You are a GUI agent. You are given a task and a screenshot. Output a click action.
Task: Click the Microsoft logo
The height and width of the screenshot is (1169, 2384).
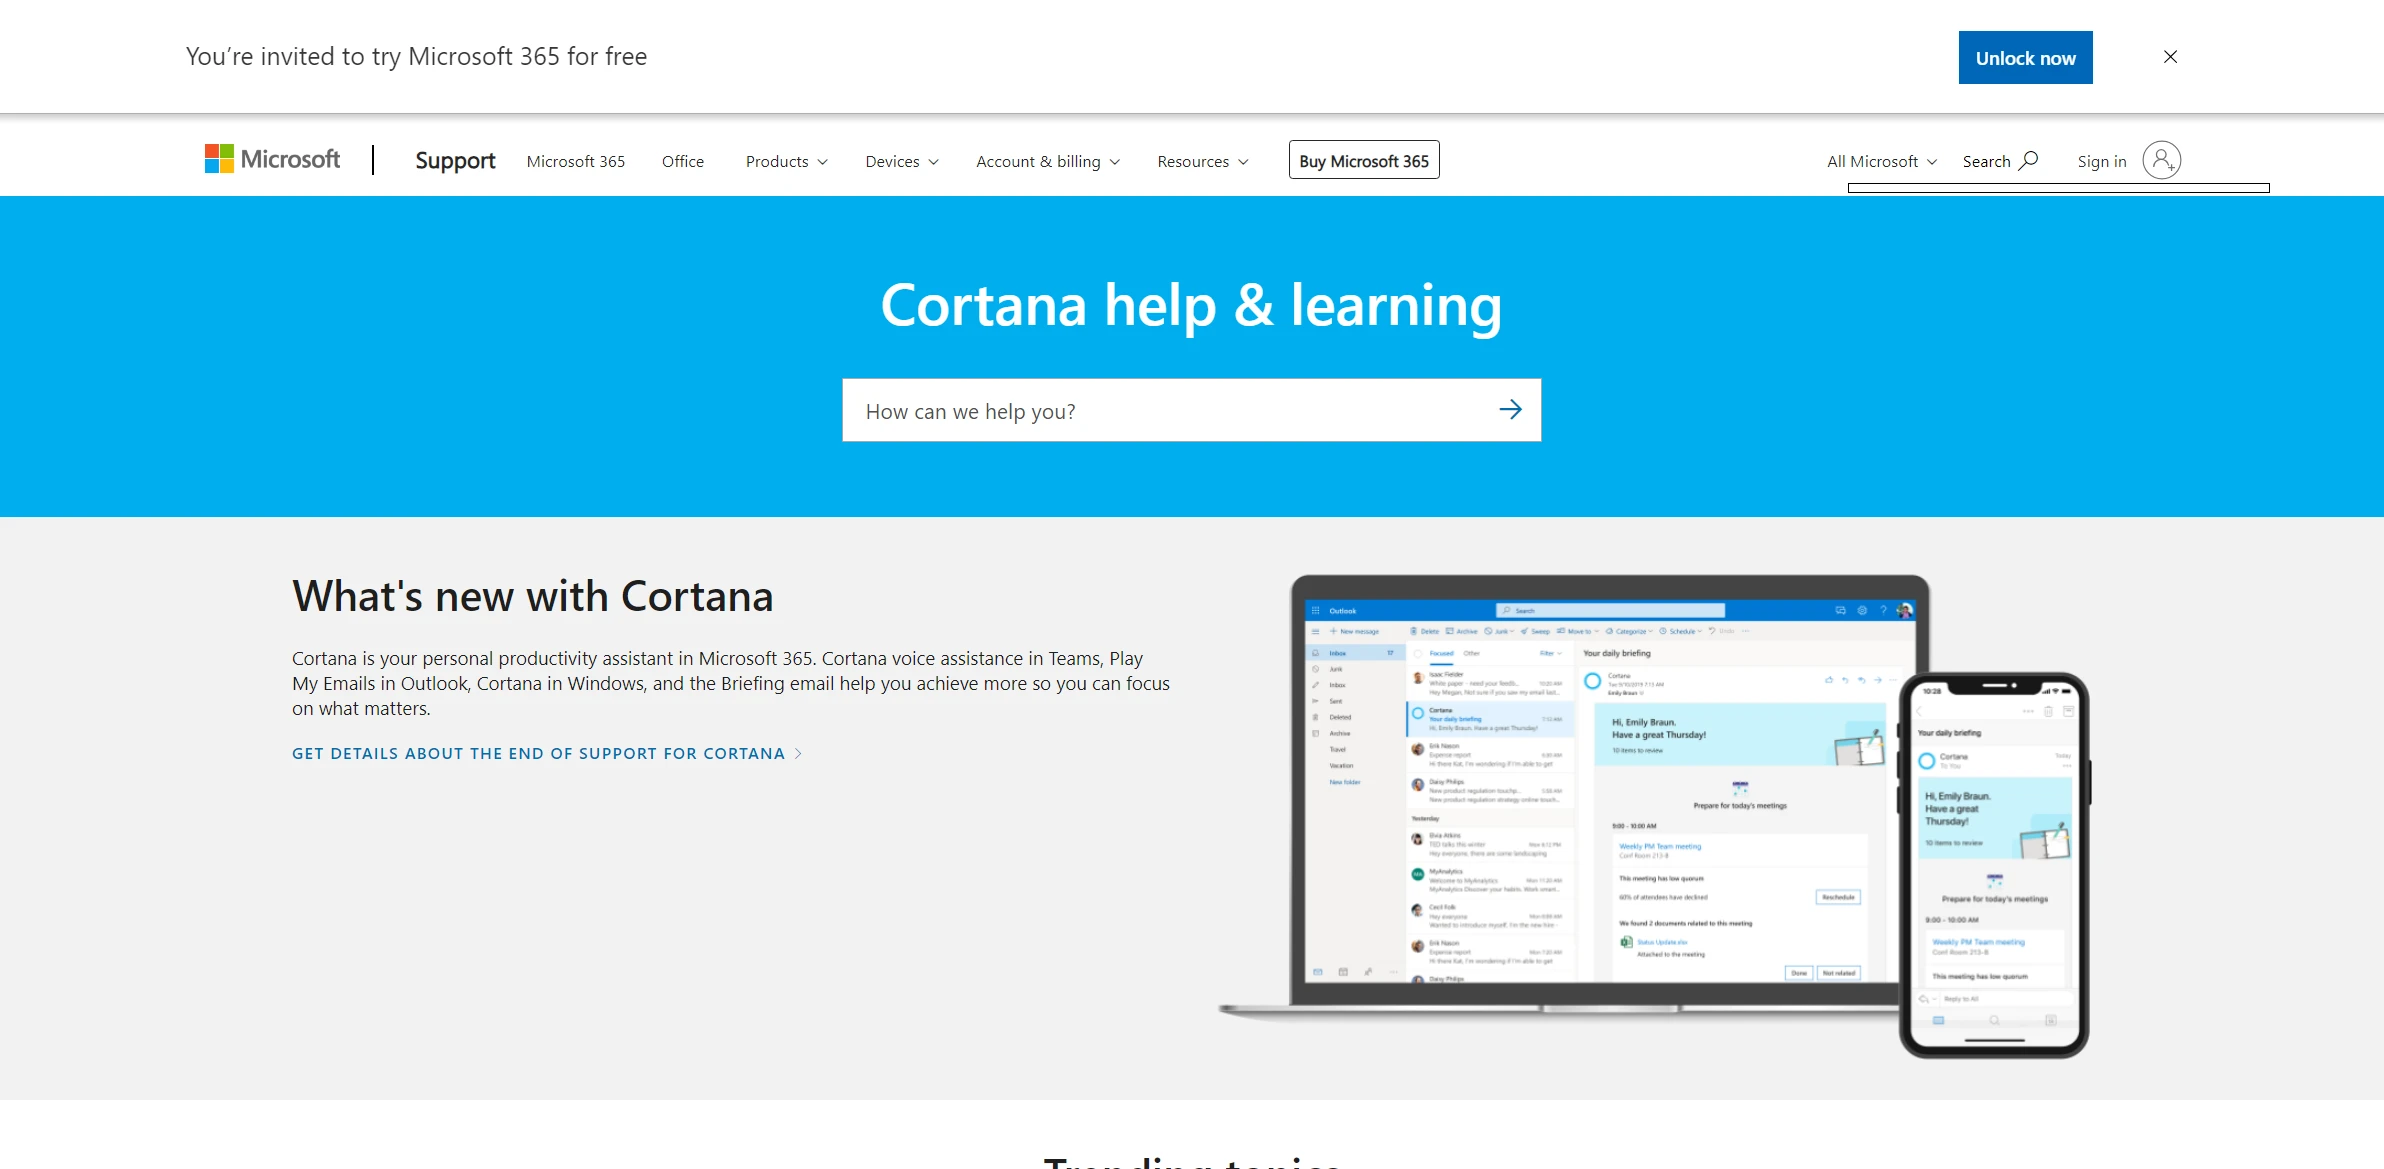coord(272,160)
